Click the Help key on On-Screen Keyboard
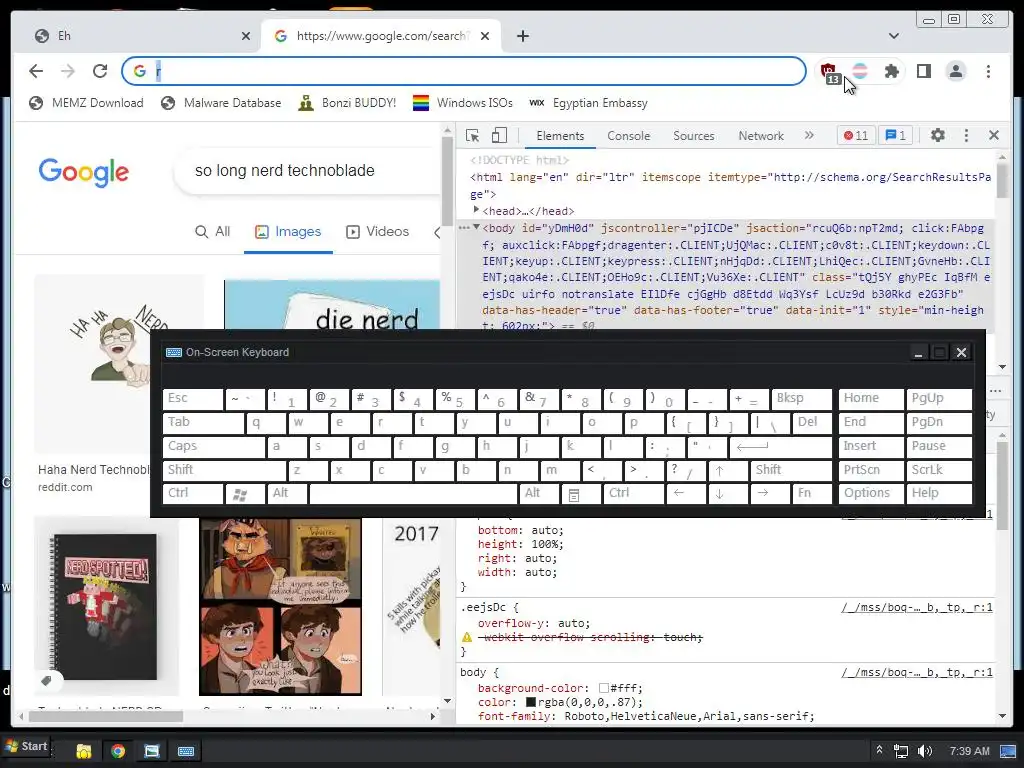 point(938,494)
